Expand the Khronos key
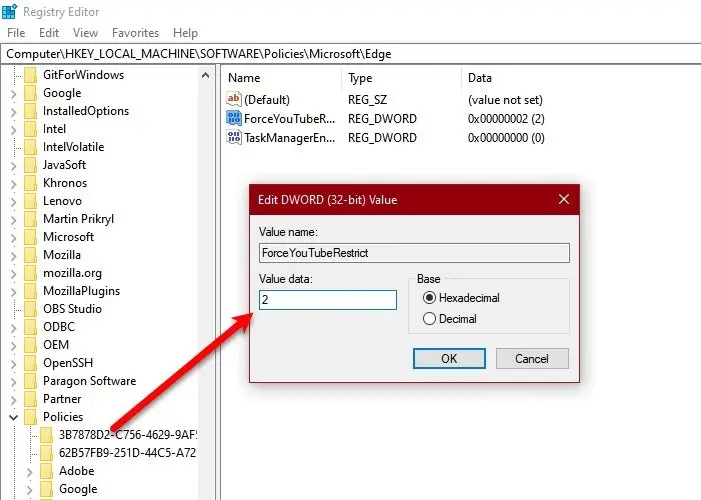Image resolution: width=701 pixels, height=500 pixels. coord(13,184)
